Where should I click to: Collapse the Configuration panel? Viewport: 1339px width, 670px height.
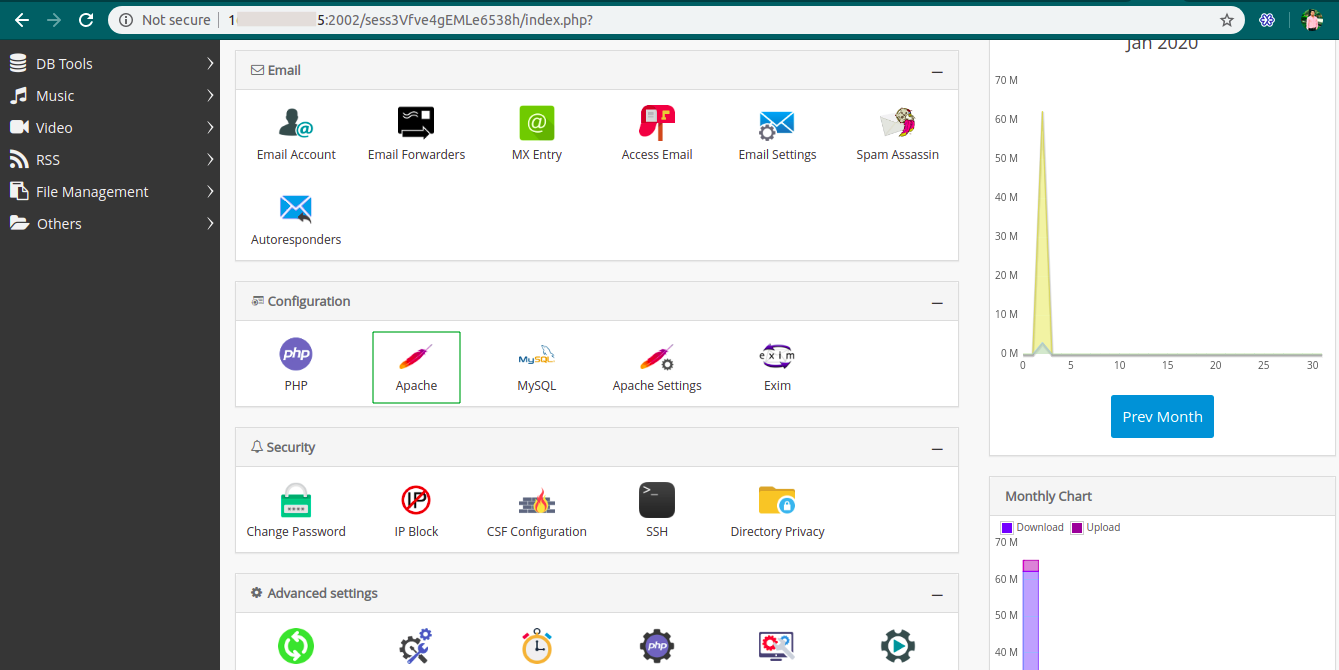(937, 302)
